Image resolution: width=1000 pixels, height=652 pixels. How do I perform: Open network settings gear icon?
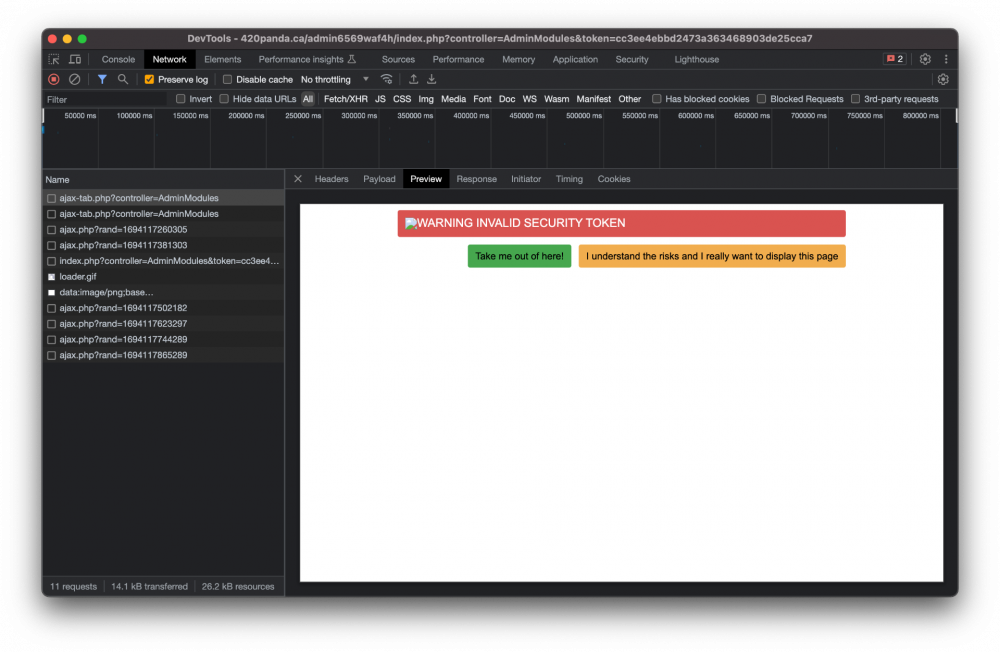[x=943, y=80]
